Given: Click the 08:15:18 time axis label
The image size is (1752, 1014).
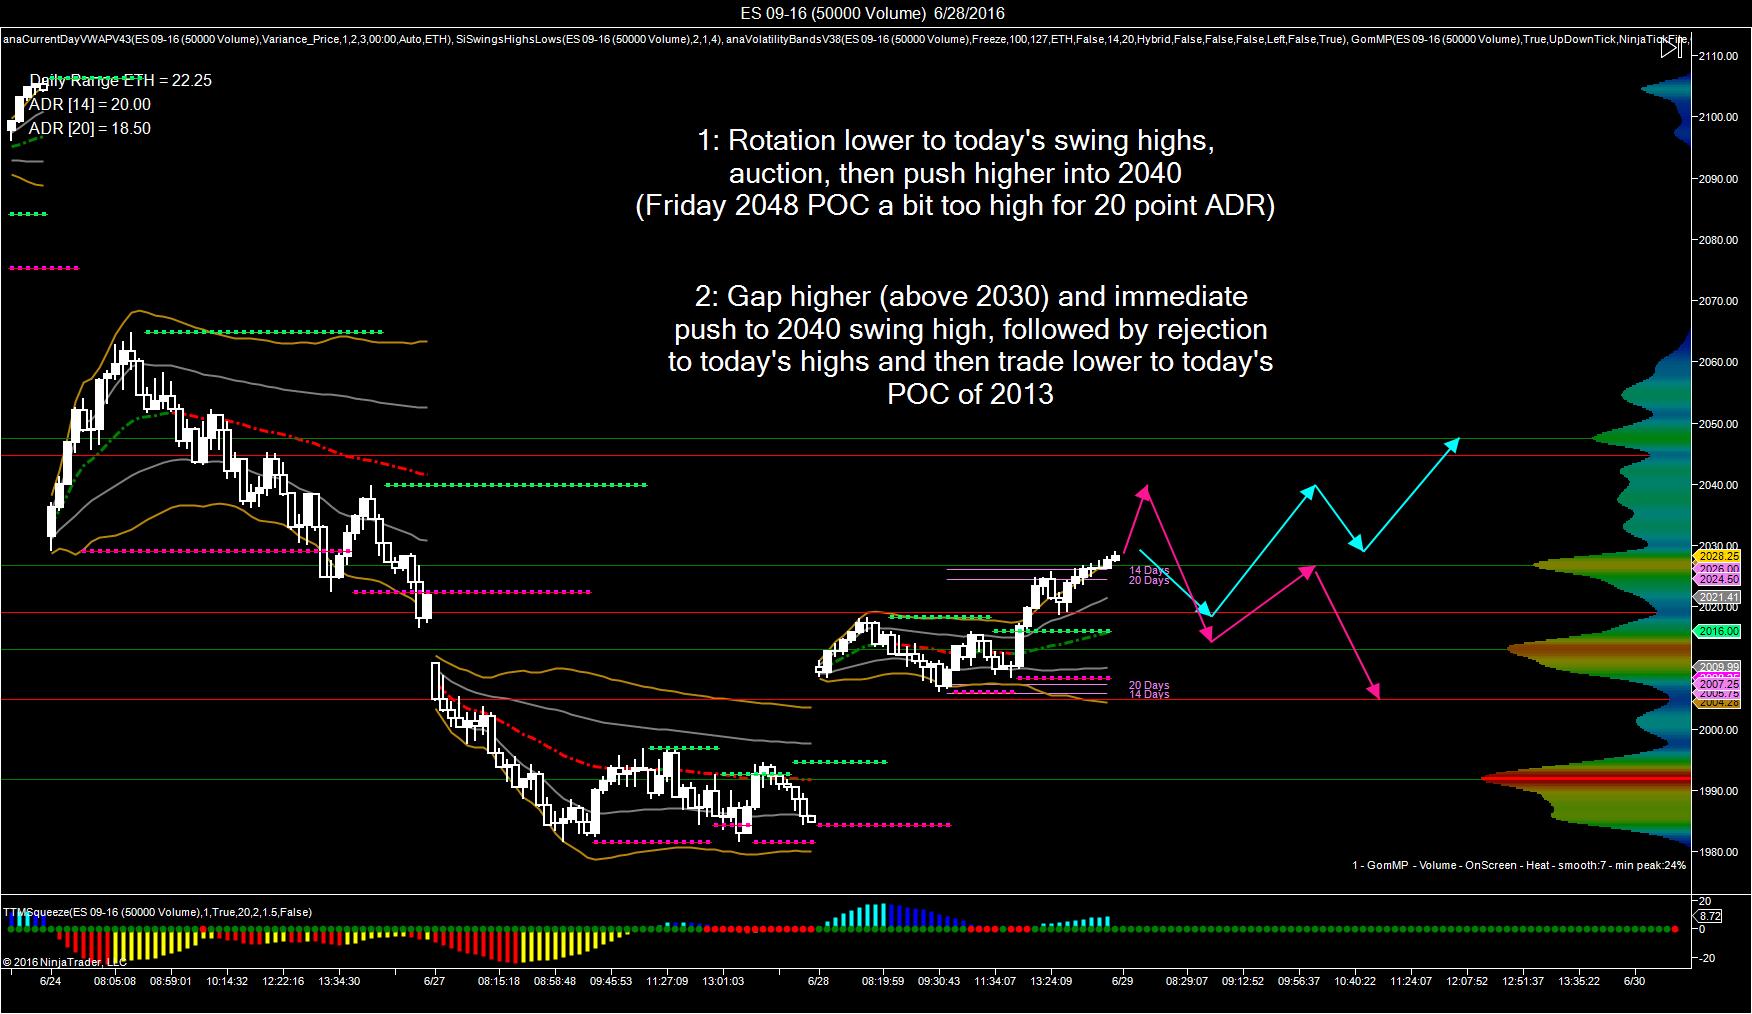Looking at the screenshot, I should point(499,981).
